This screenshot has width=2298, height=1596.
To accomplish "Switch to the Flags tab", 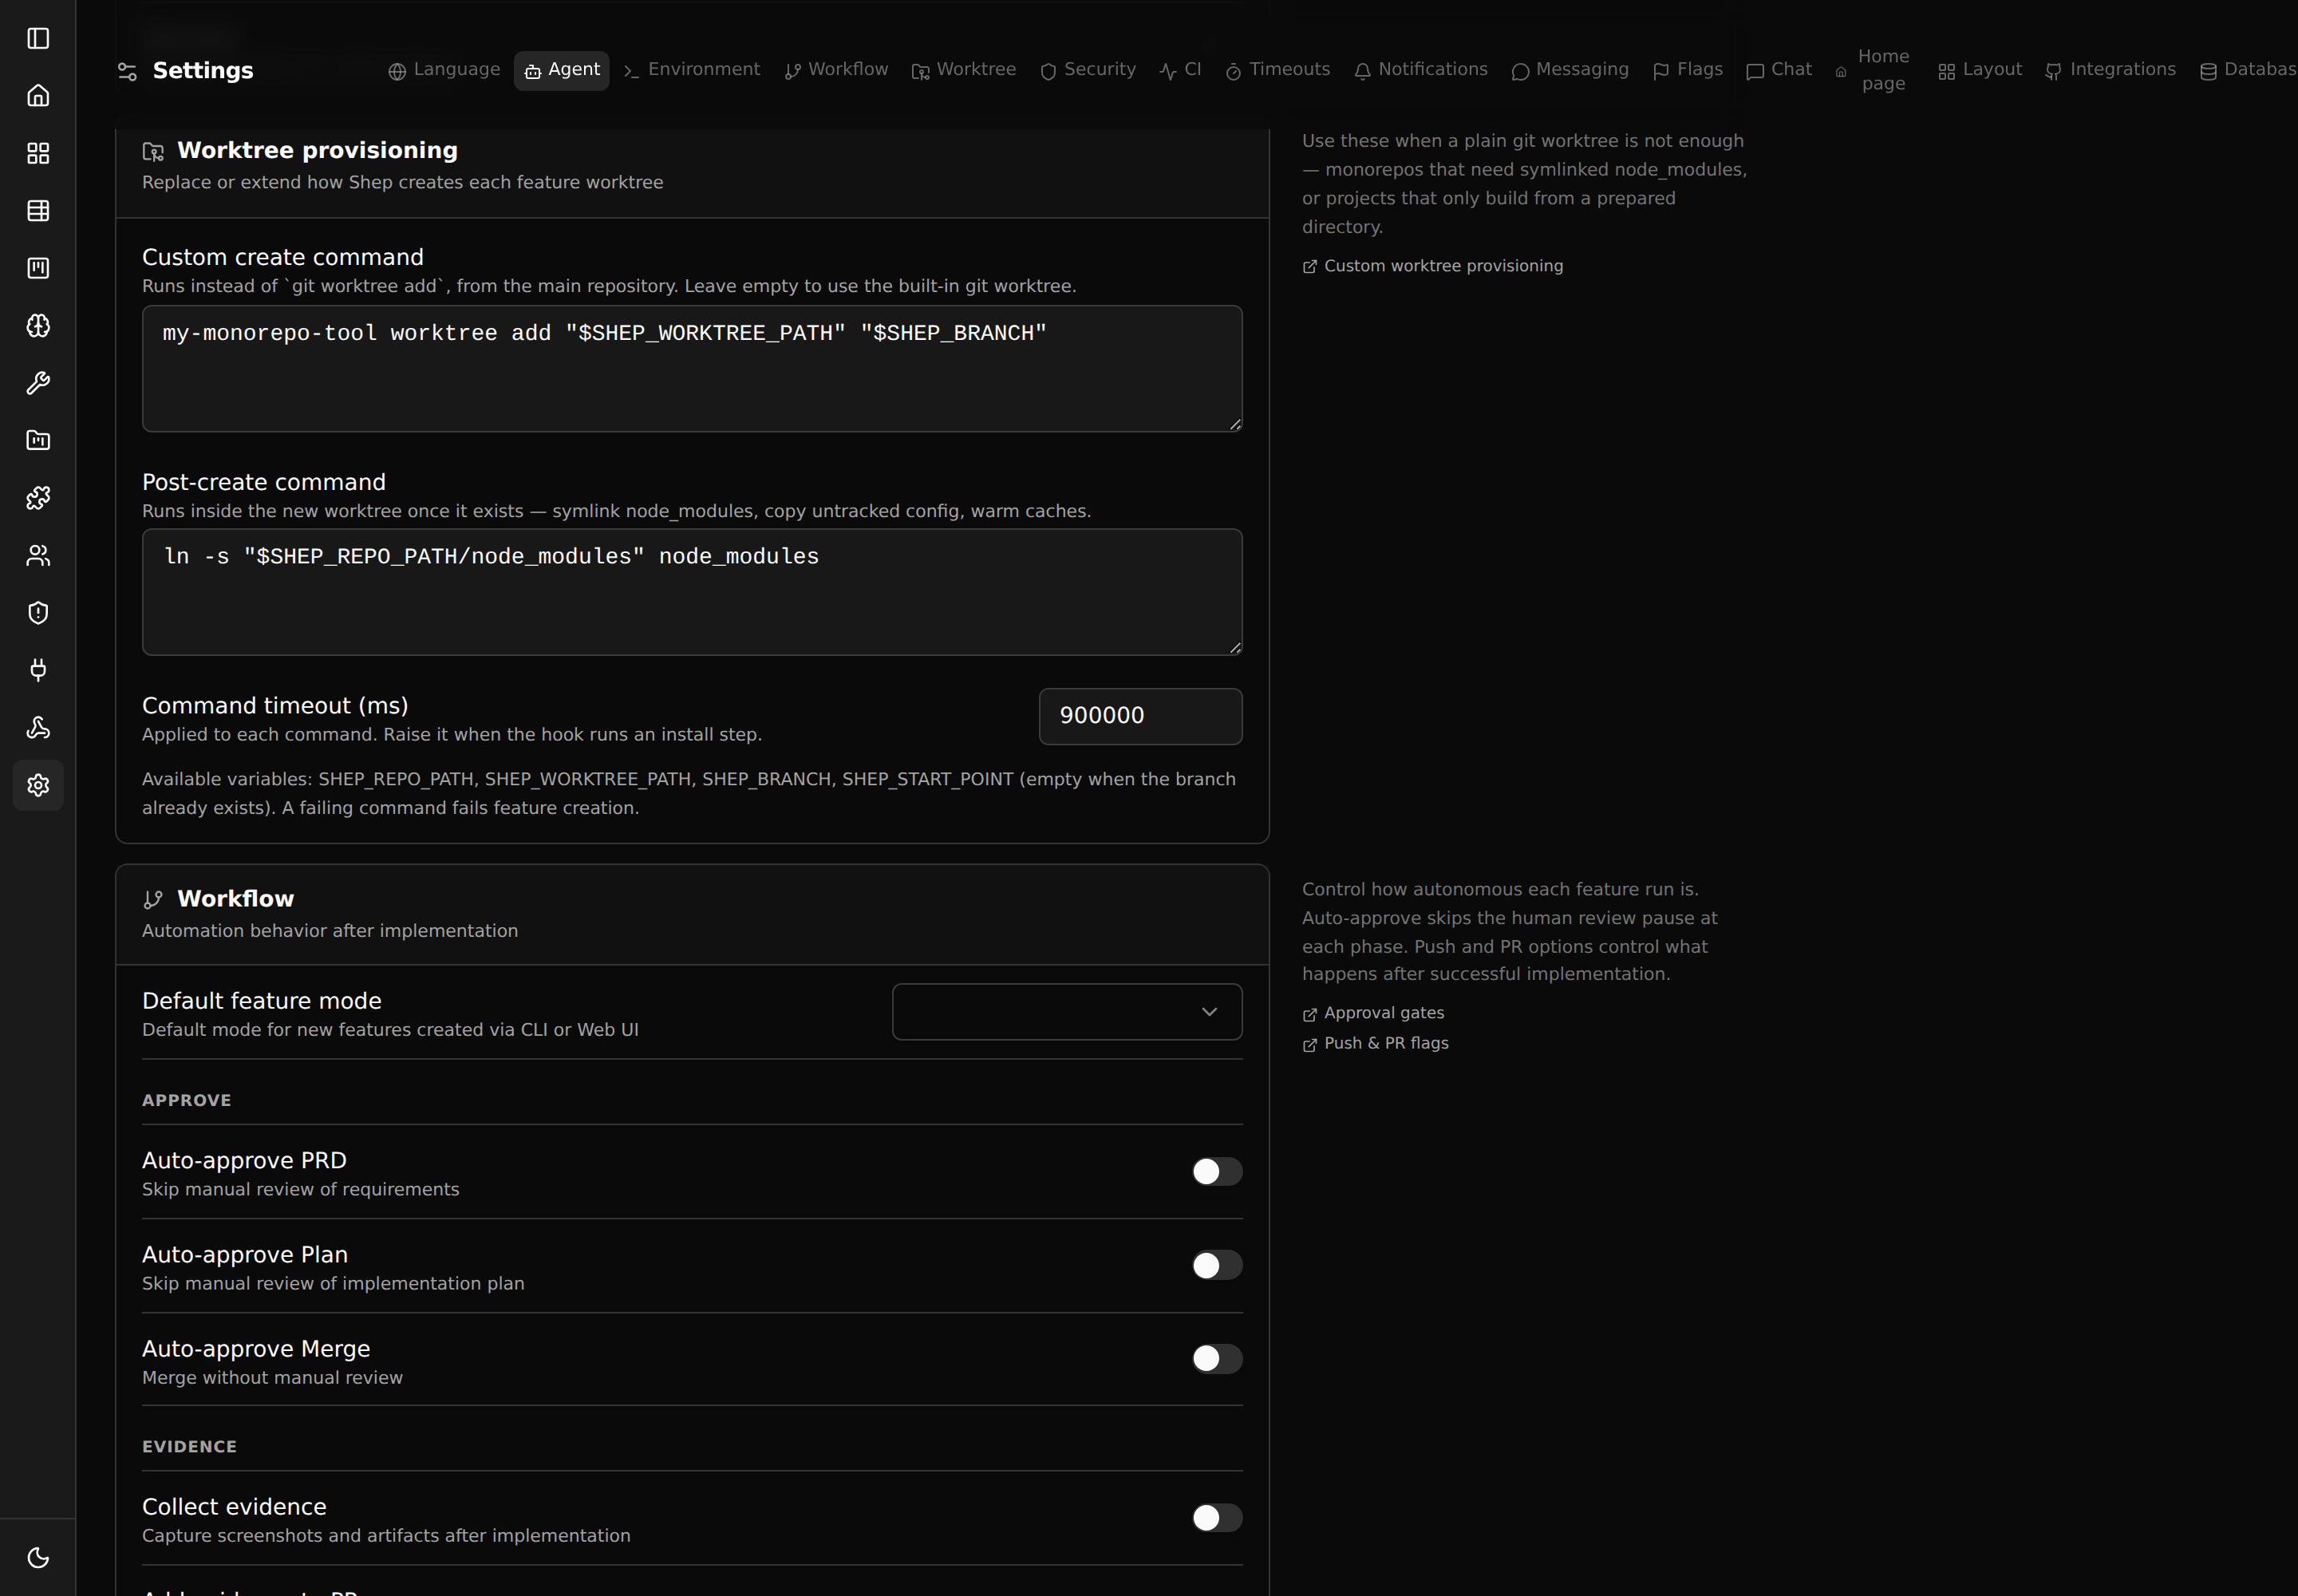I will point(1688,70).
